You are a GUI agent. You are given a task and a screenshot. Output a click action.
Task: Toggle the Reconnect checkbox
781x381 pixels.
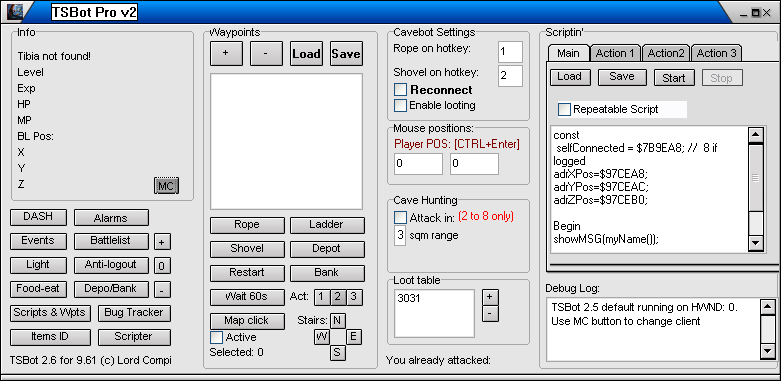coord(400,90)
